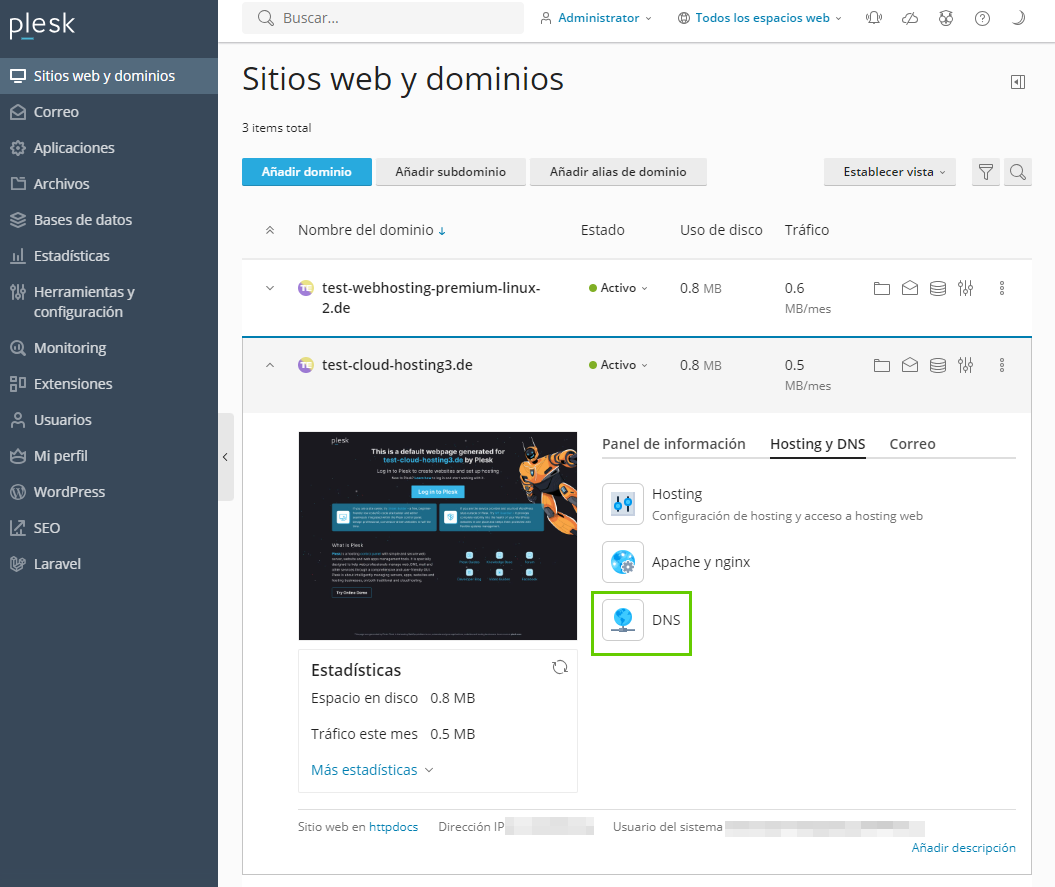1055x887 pixels.
Task: Open Todos los espacios web dropdown
Action: point(760,18)
